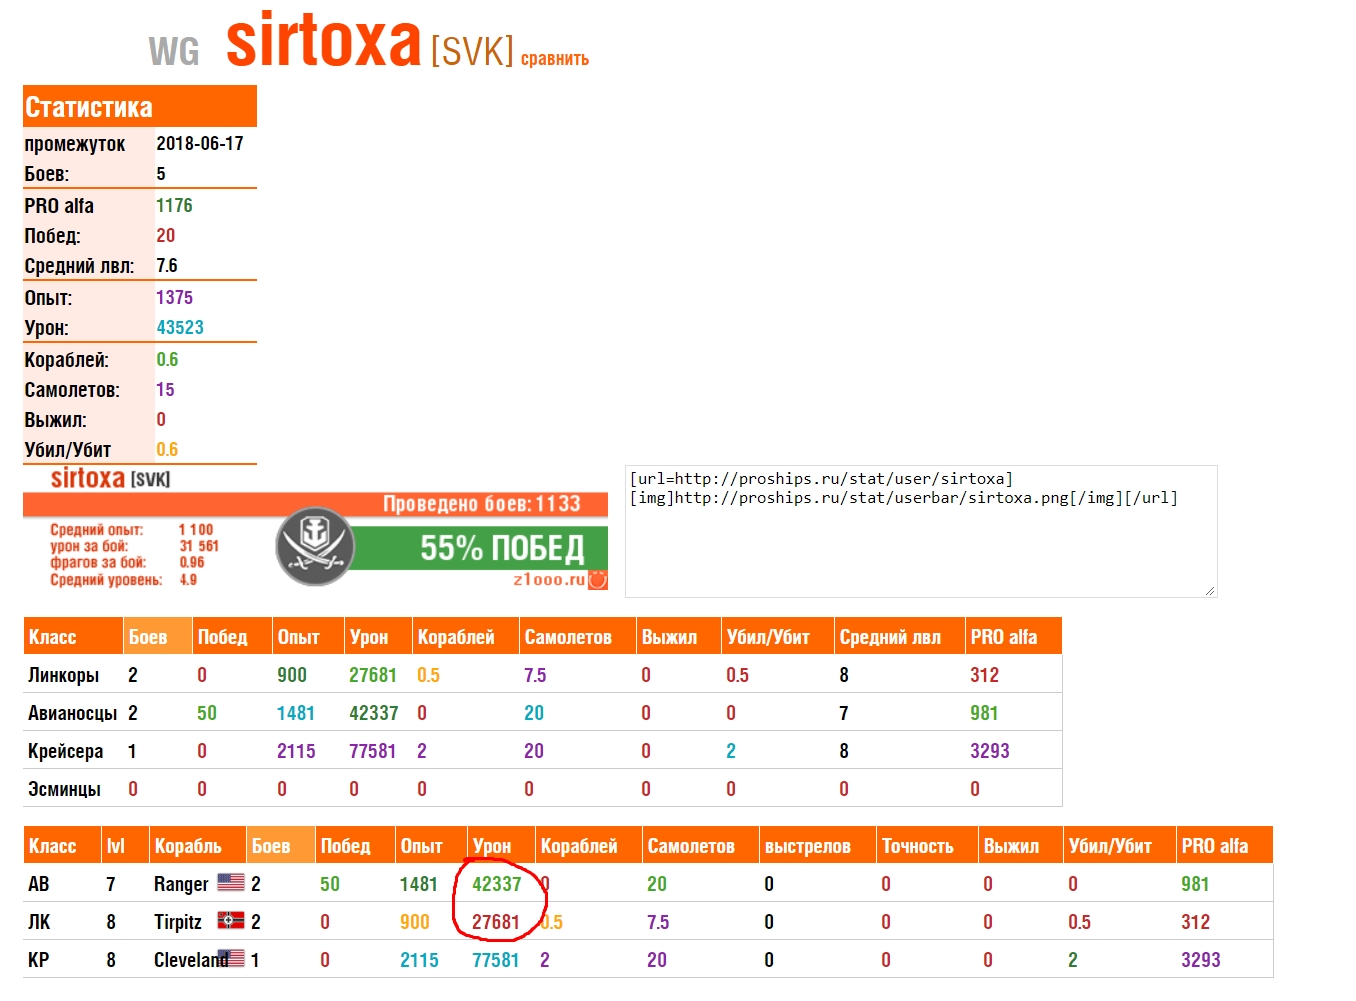Click the Статистика panel header
This screenshot has height=1001, width=1356.
[x=140, y=106]
